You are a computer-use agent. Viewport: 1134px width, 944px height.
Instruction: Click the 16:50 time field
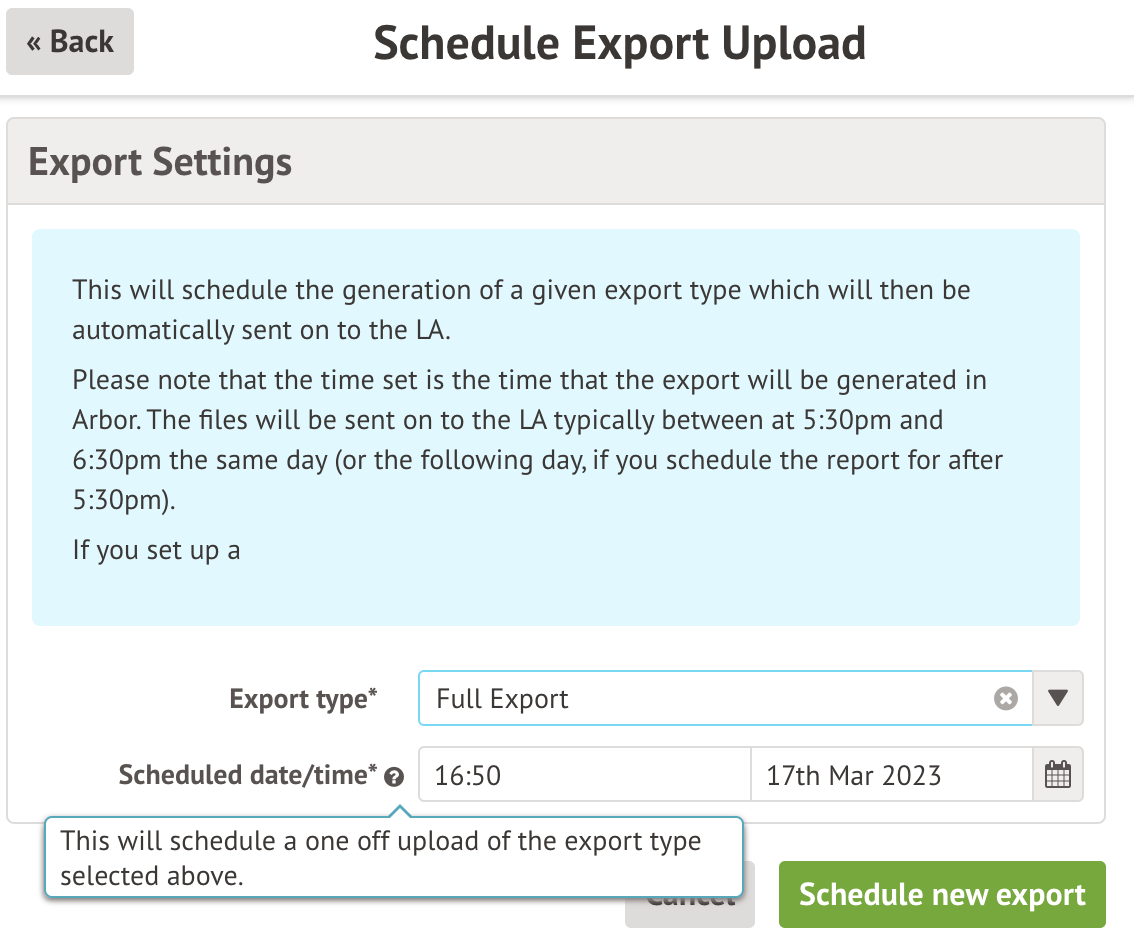[584, 775]
